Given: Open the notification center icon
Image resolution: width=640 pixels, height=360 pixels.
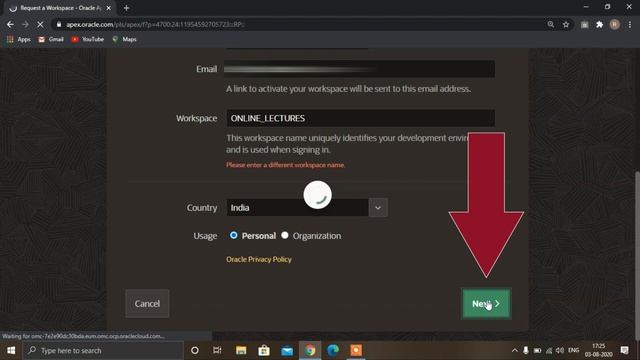Looking at the screenshot, I should [624, 351].
